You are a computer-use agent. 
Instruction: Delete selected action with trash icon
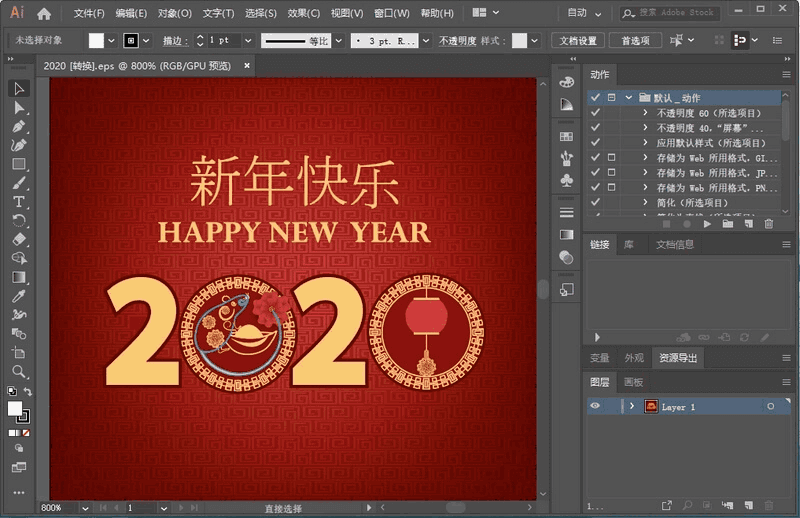768,224
